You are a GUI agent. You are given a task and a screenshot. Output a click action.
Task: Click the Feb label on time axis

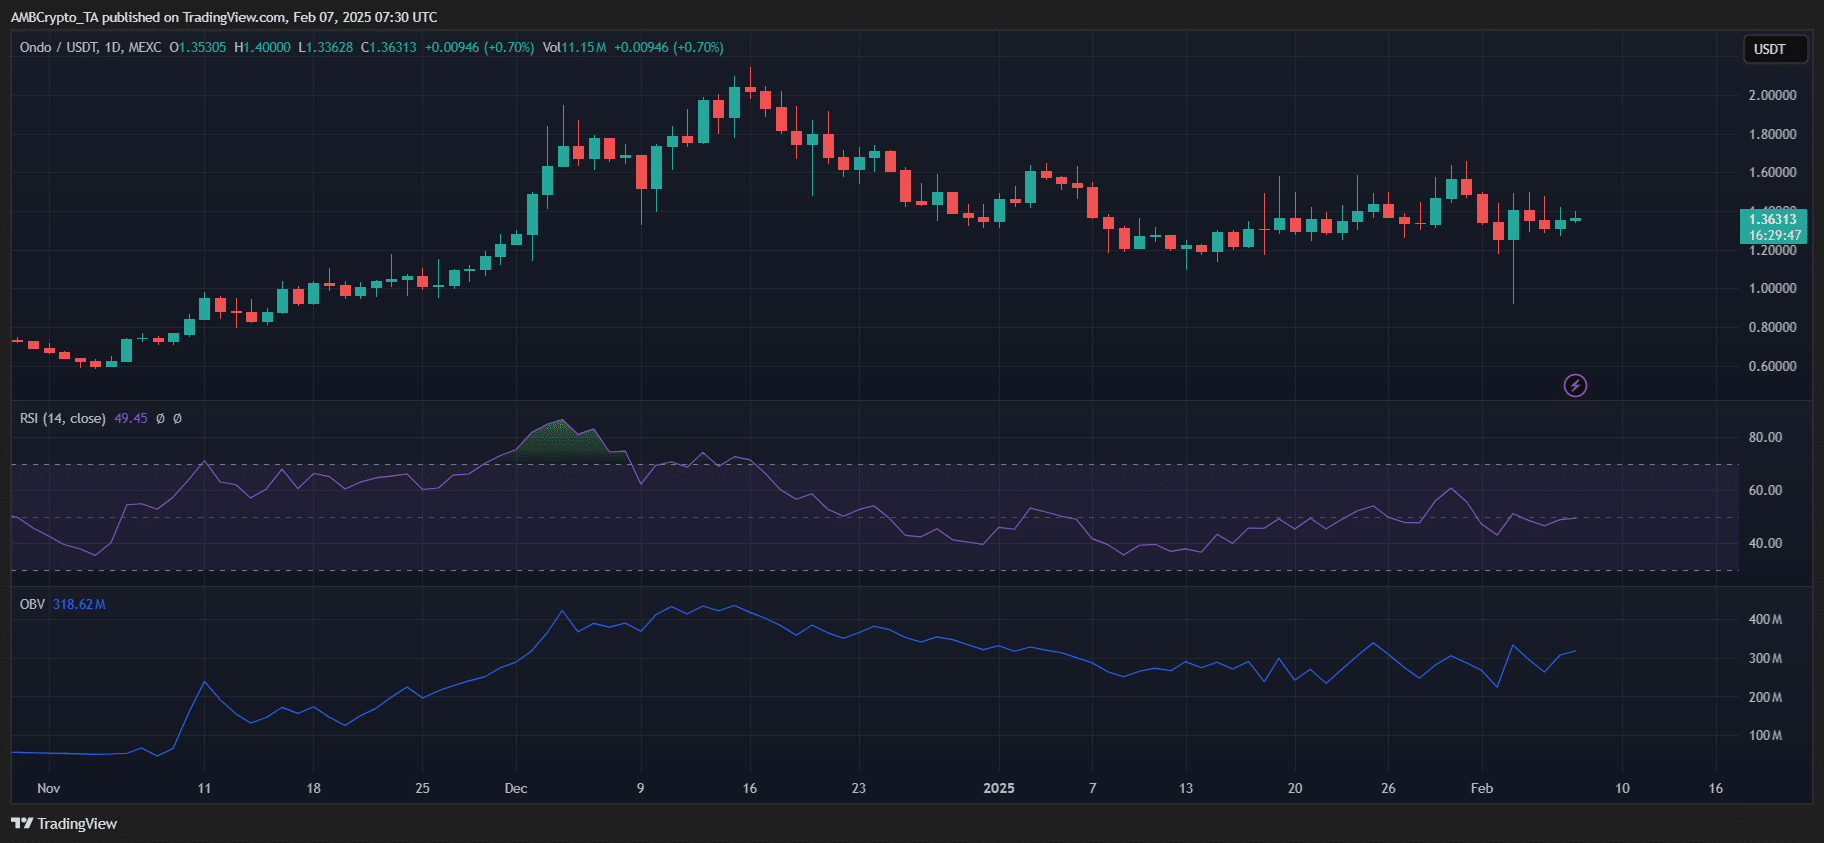1481,788
